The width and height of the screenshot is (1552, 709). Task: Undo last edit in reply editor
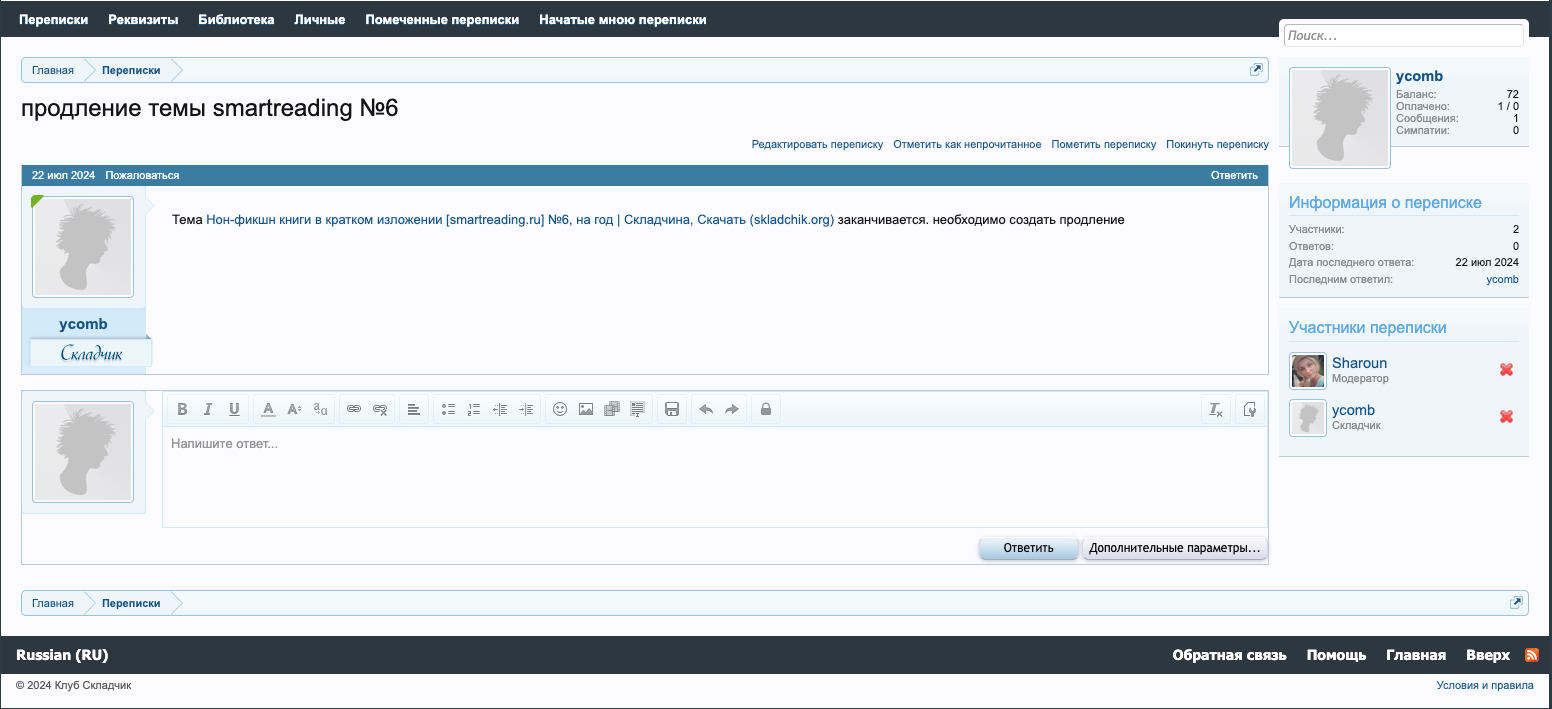706,409
